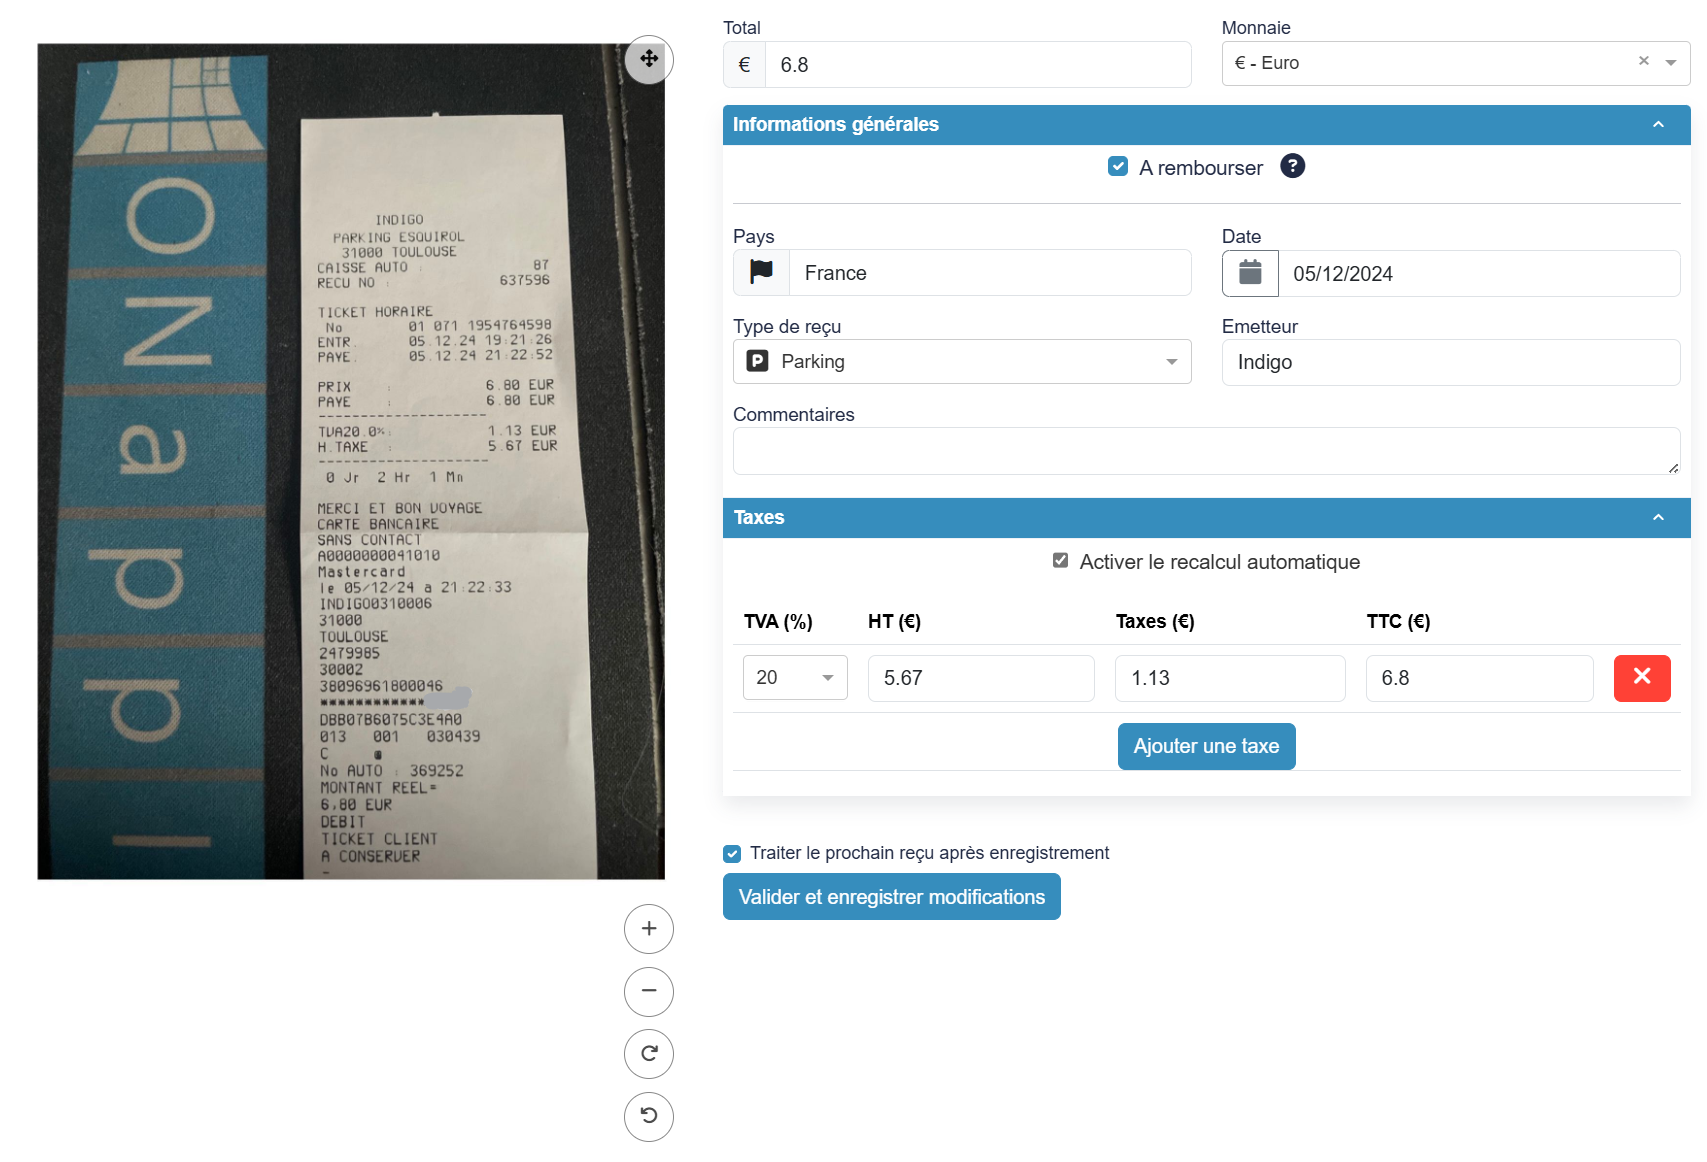Viewport: 1707px width, 1162px height.
Task: Delete the 20% tax row
Action: point(1641,678)
